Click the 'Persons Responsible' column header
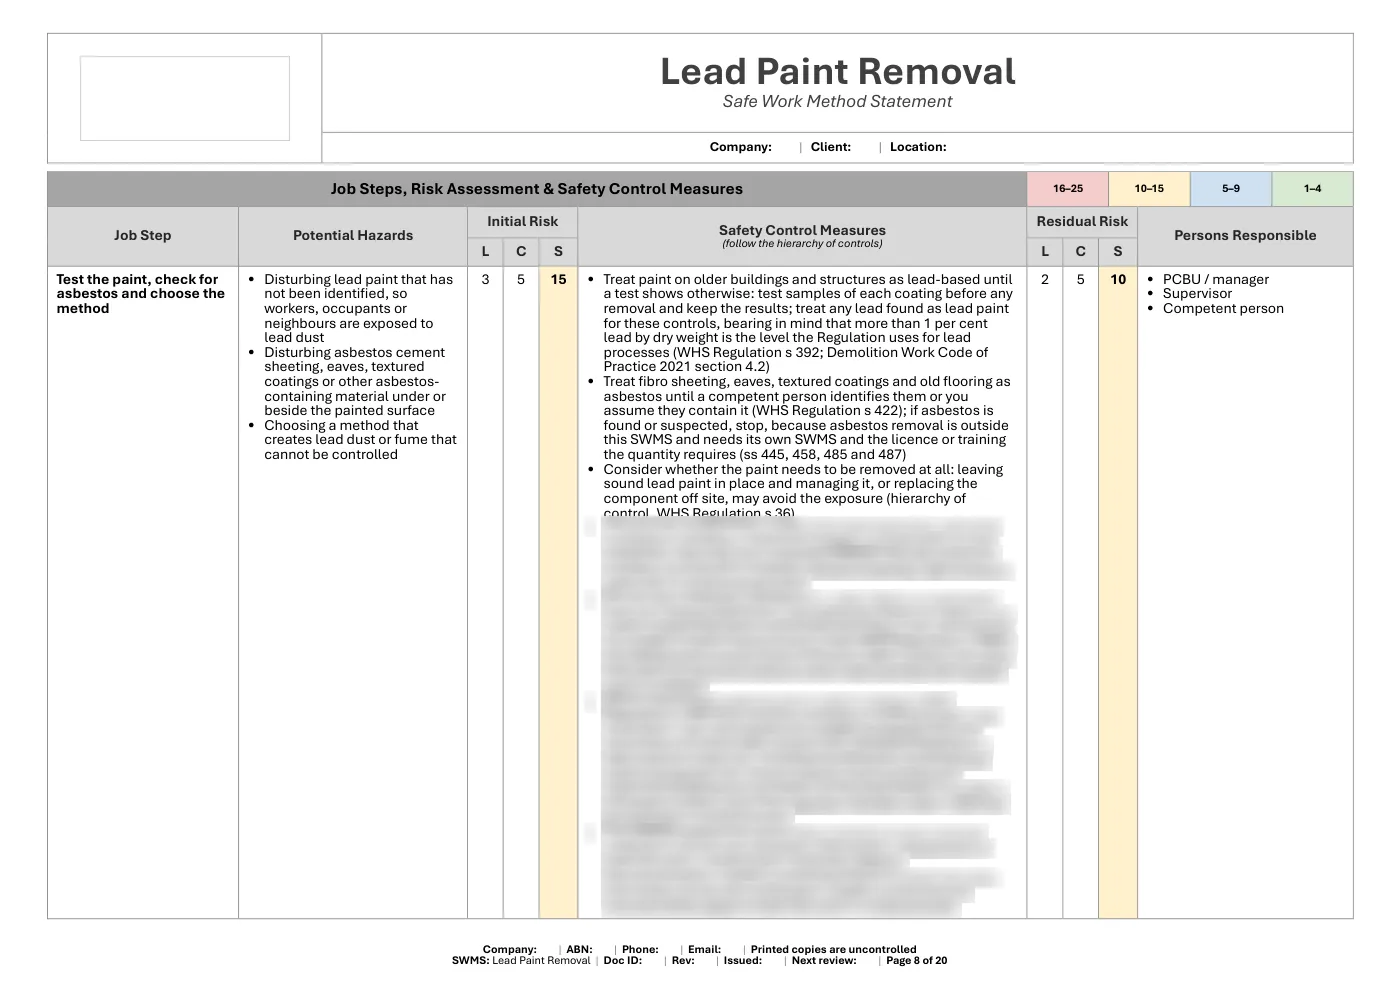 click(1245, 236)
